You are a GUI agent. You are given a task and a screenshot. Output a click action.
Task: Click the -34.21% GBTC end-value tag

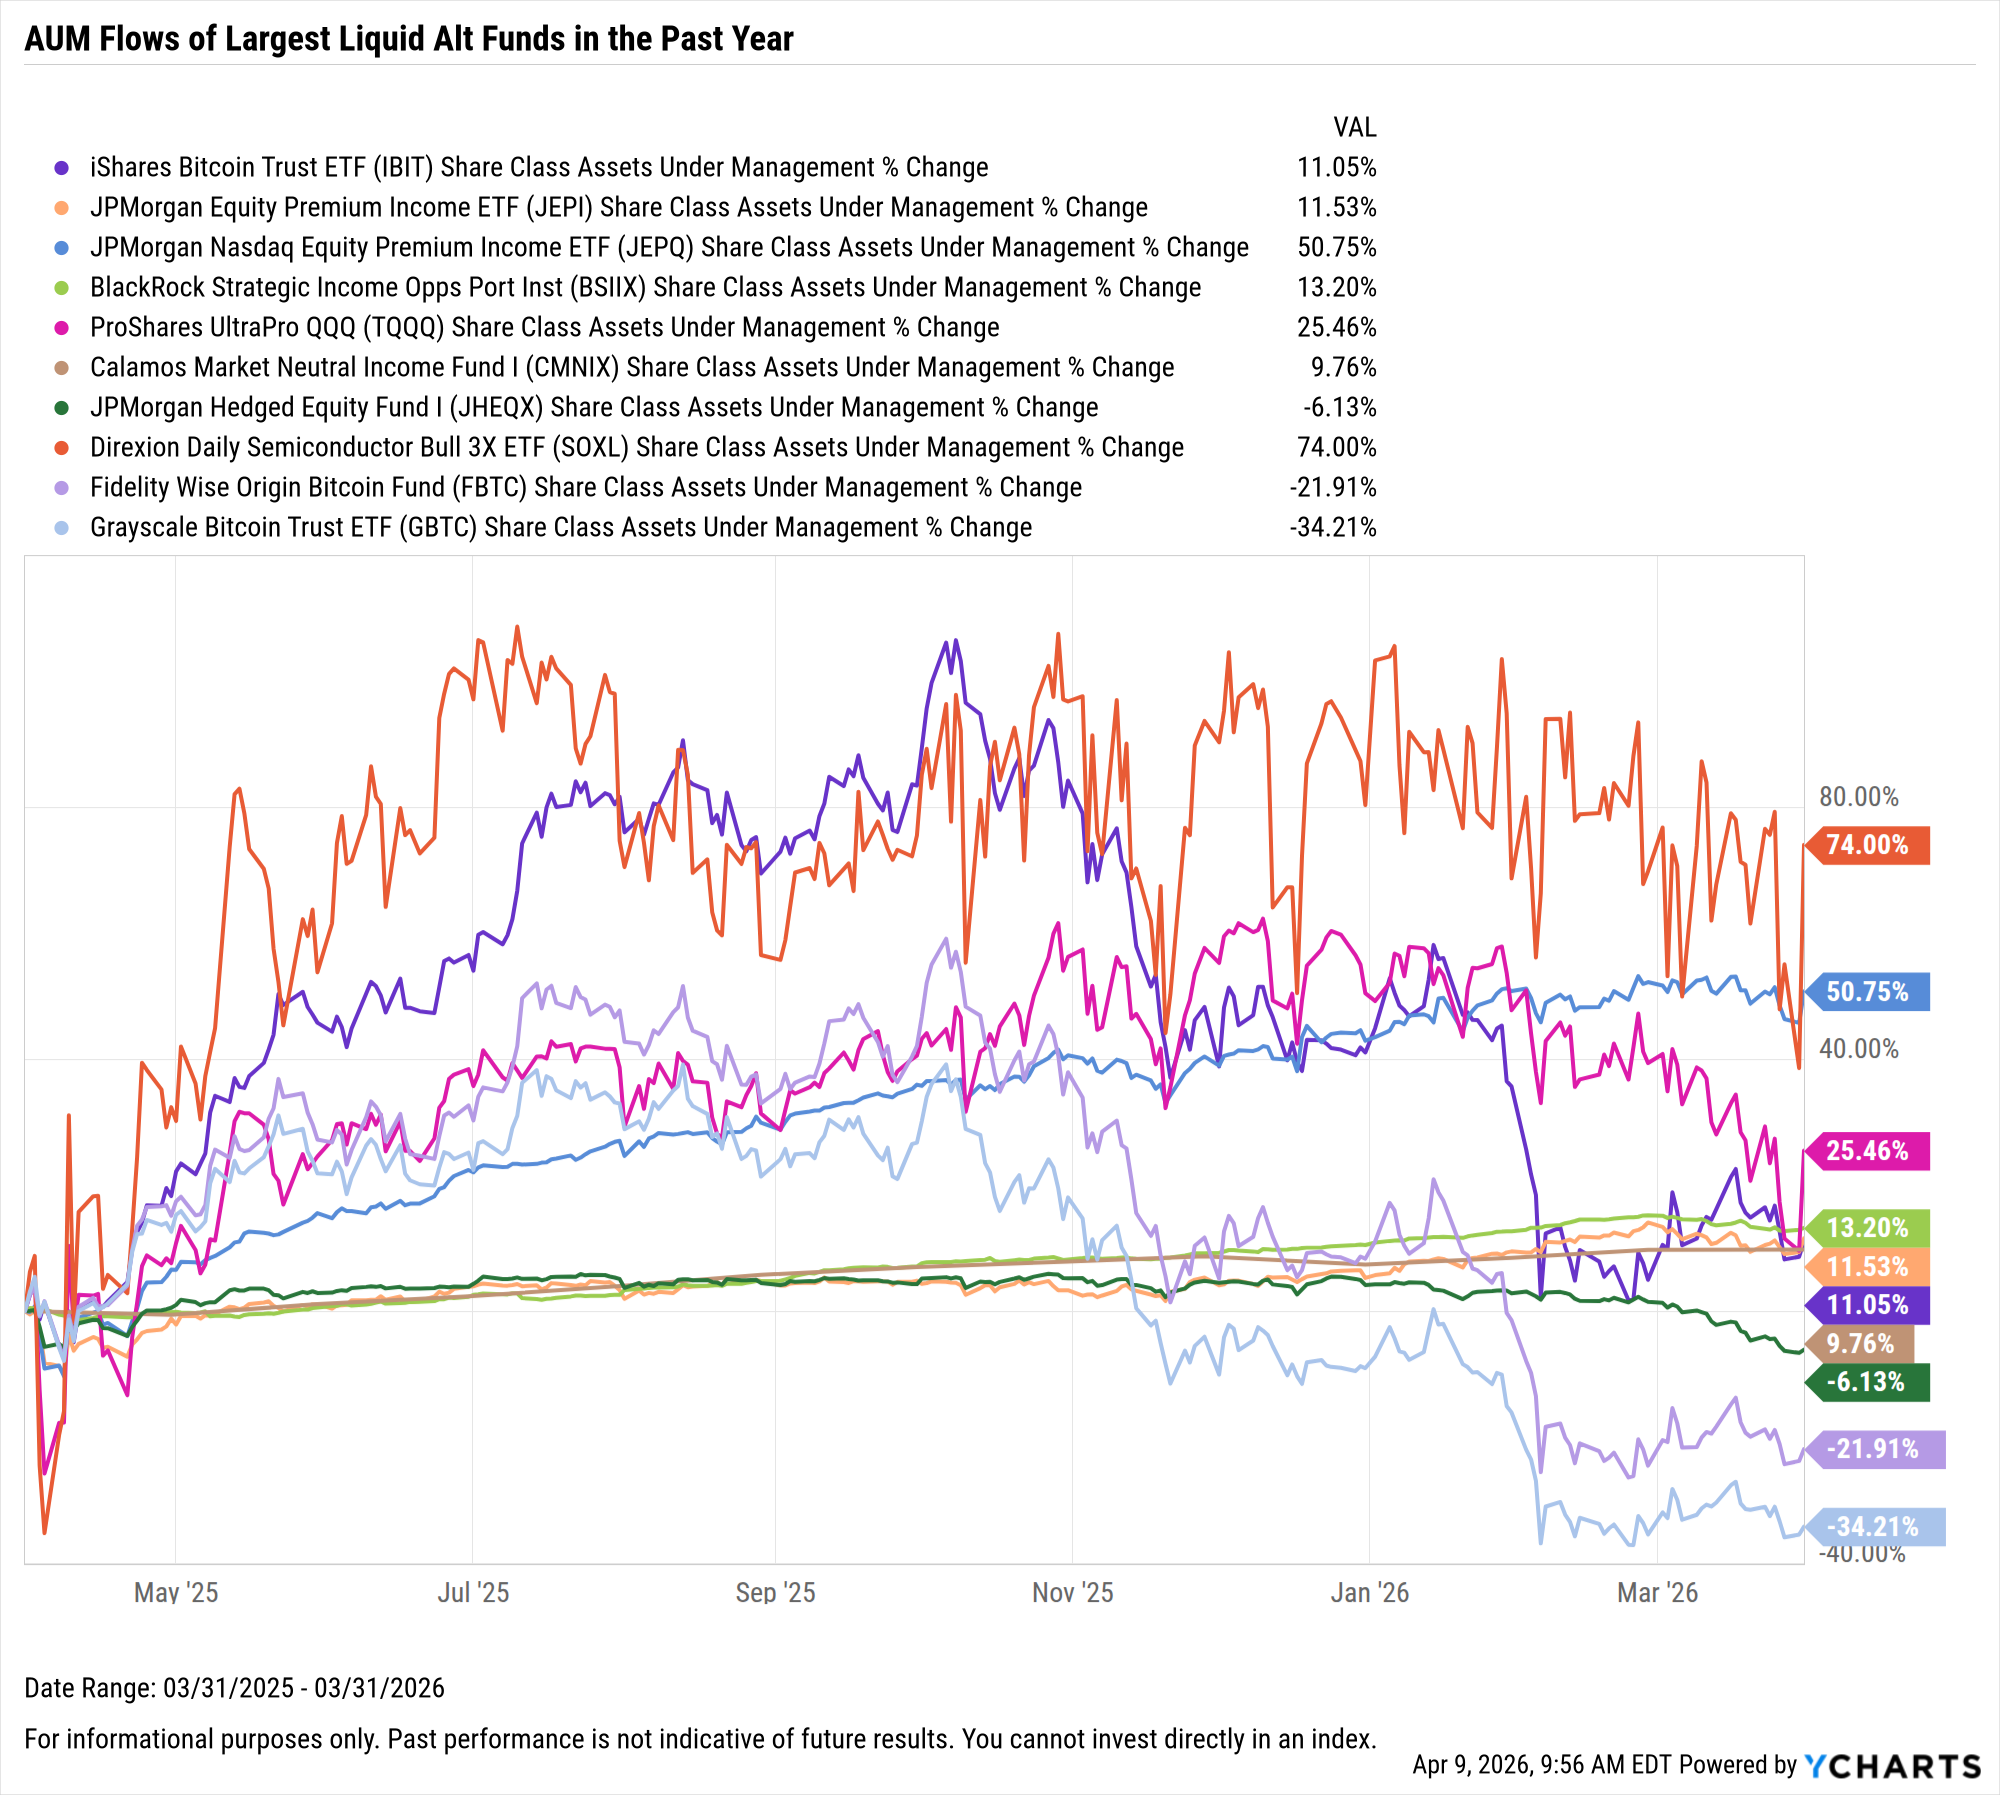tap(1873, 1527)
